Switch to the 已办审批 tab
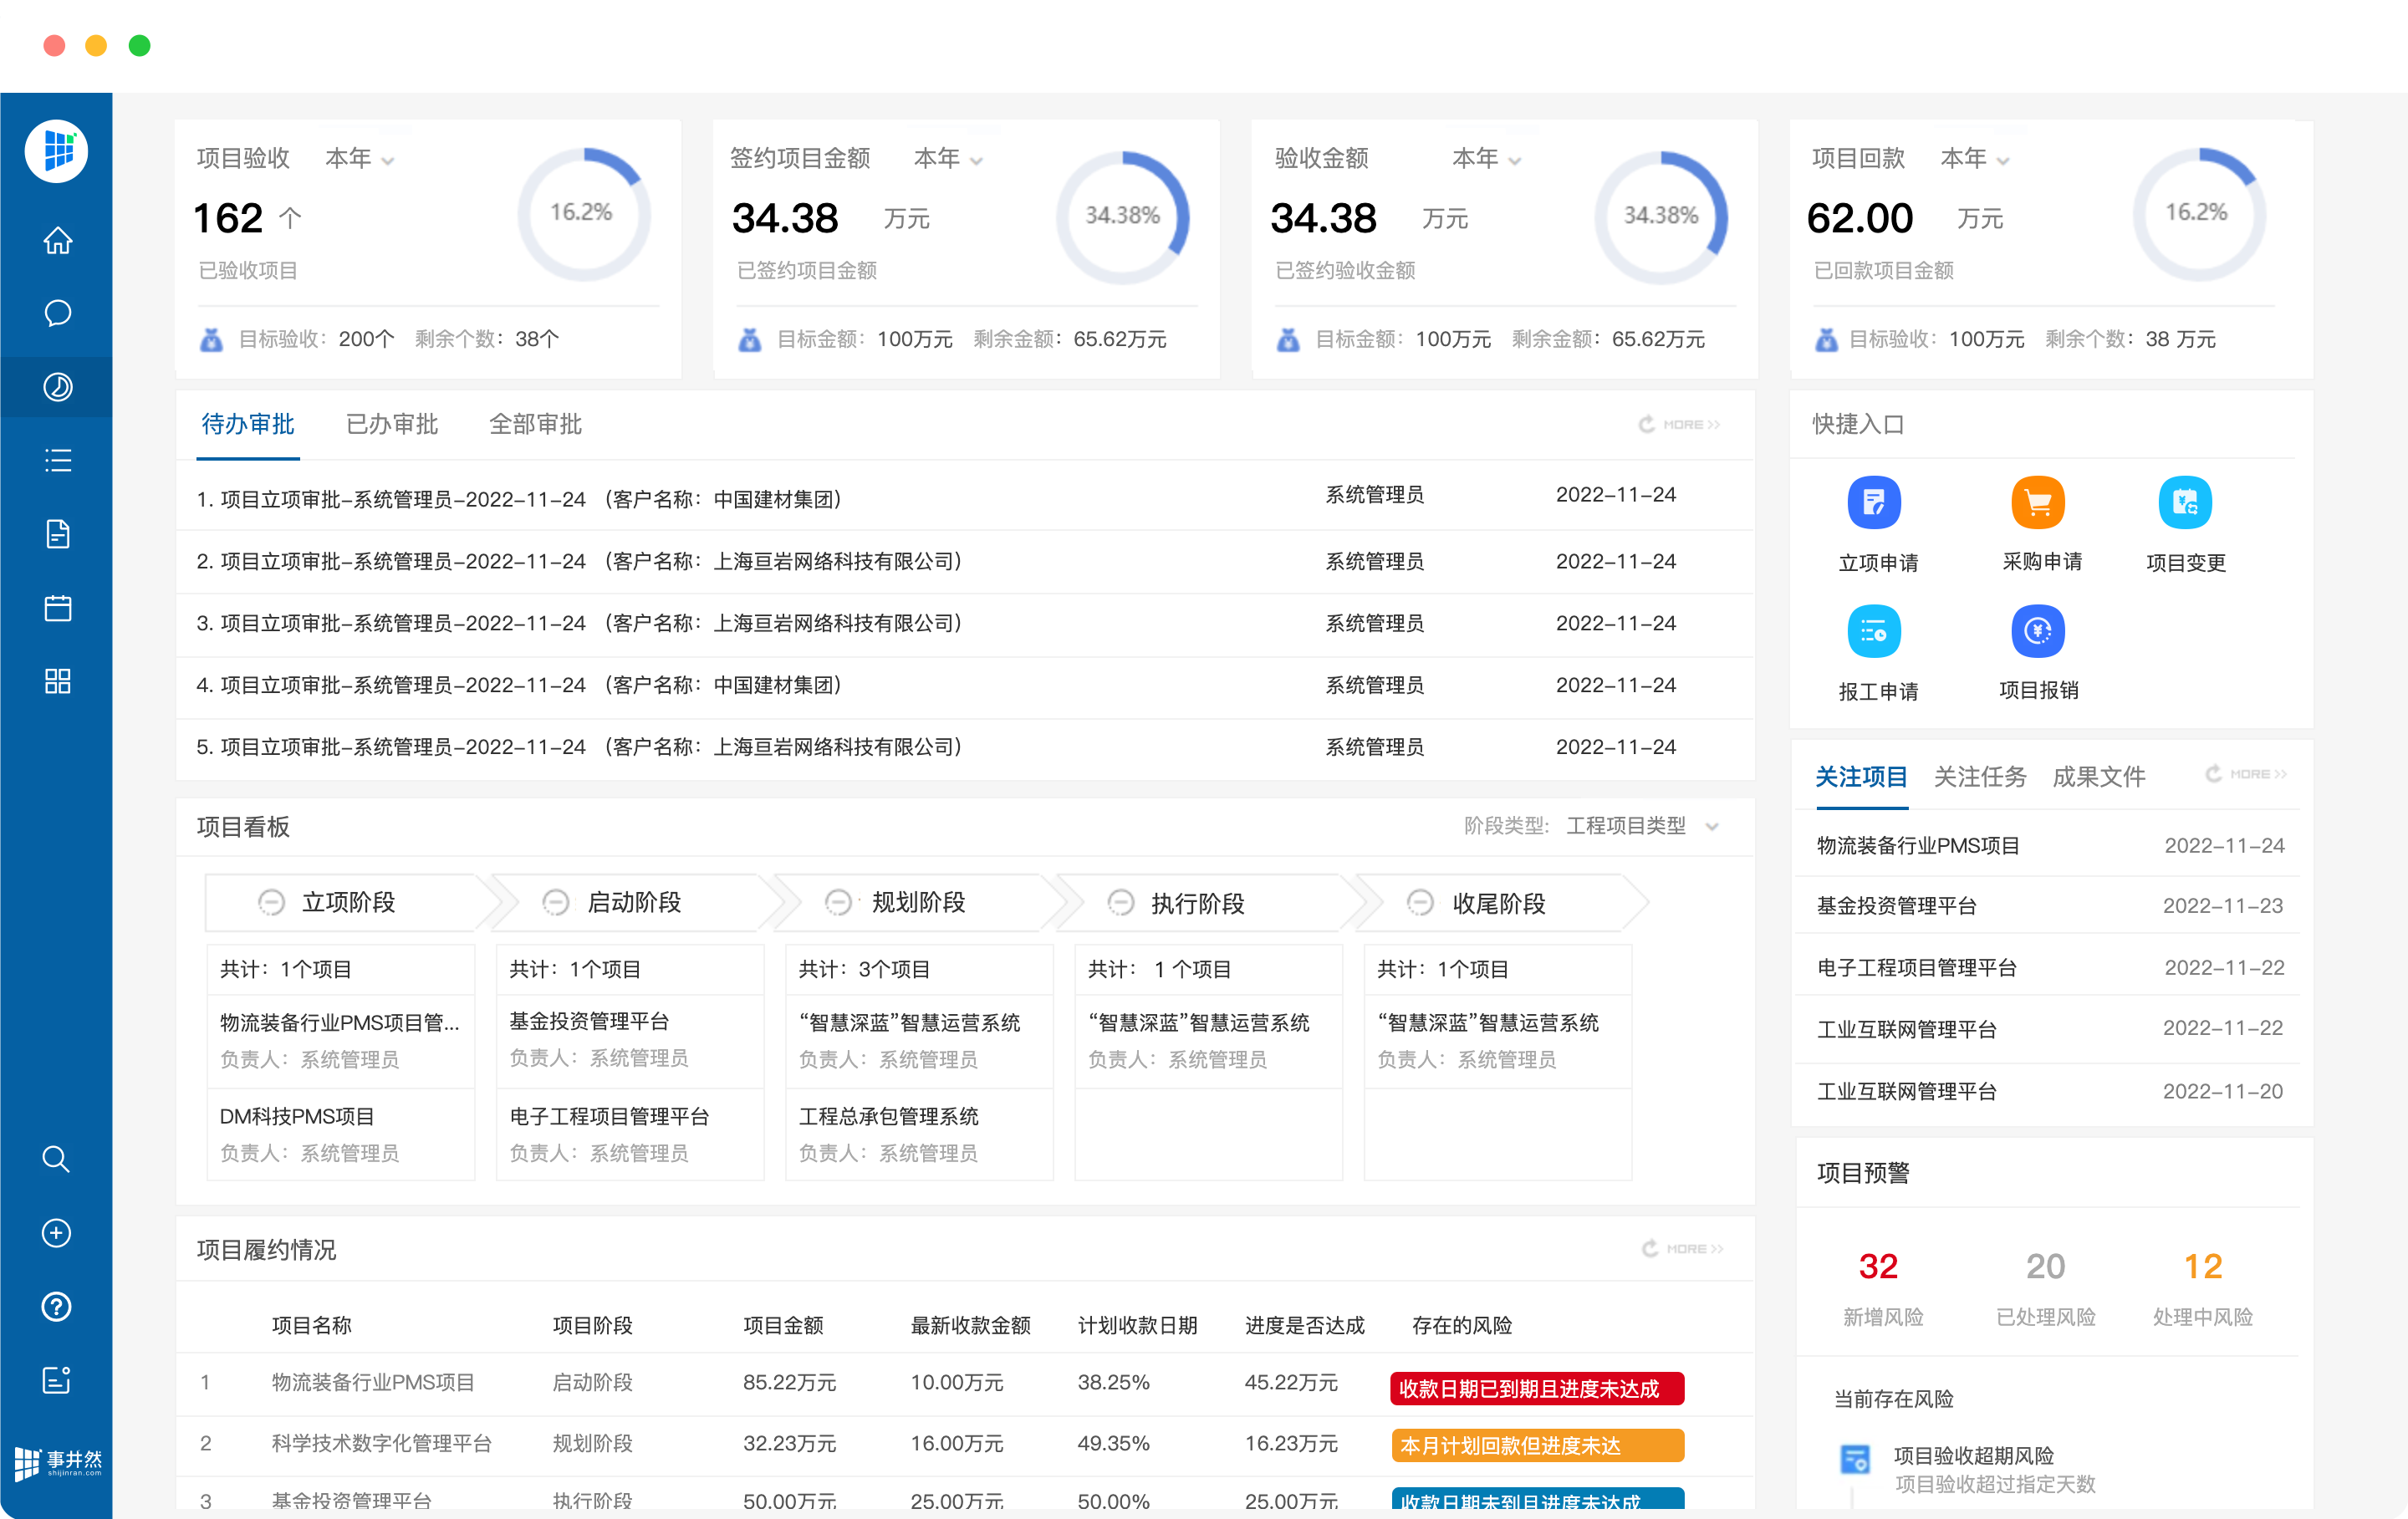2408x1519 pixels. tap(391, 424)
